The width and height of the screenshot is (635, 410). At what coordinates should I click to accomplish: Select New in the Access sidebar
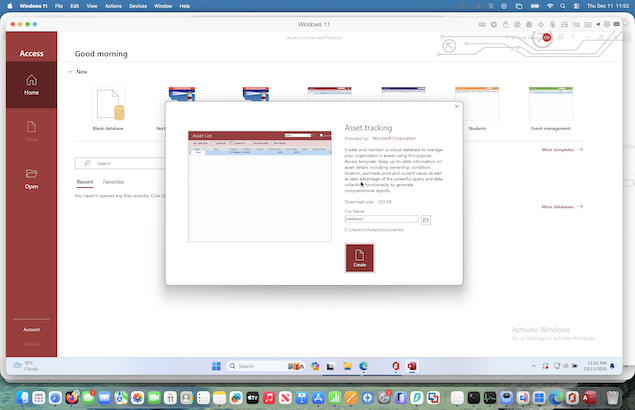(31, 131)
